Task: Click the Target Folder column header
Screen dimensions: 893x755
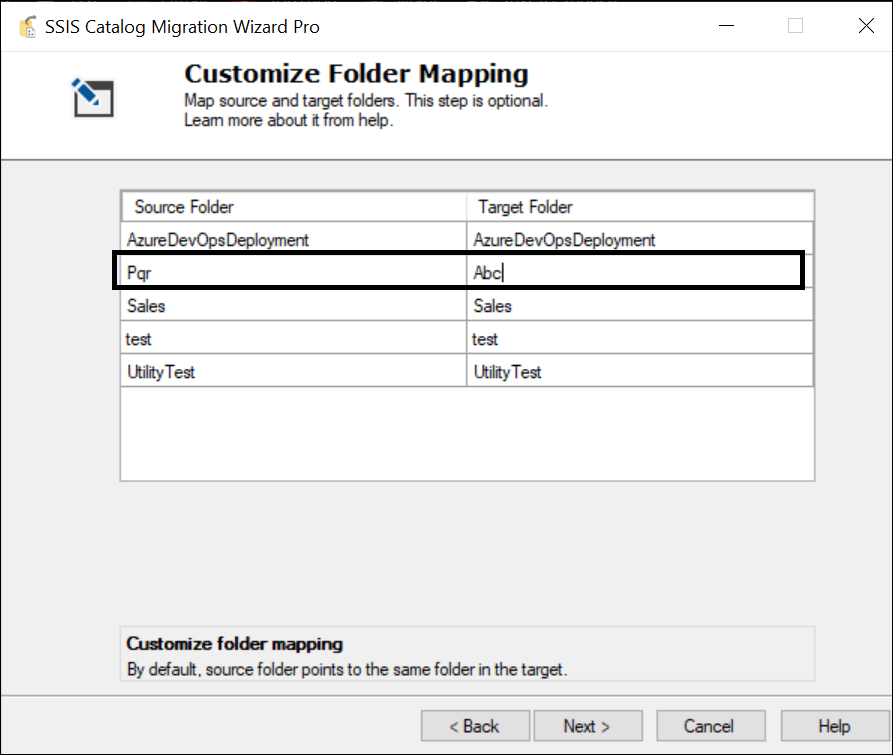Action: coord(640,207)
